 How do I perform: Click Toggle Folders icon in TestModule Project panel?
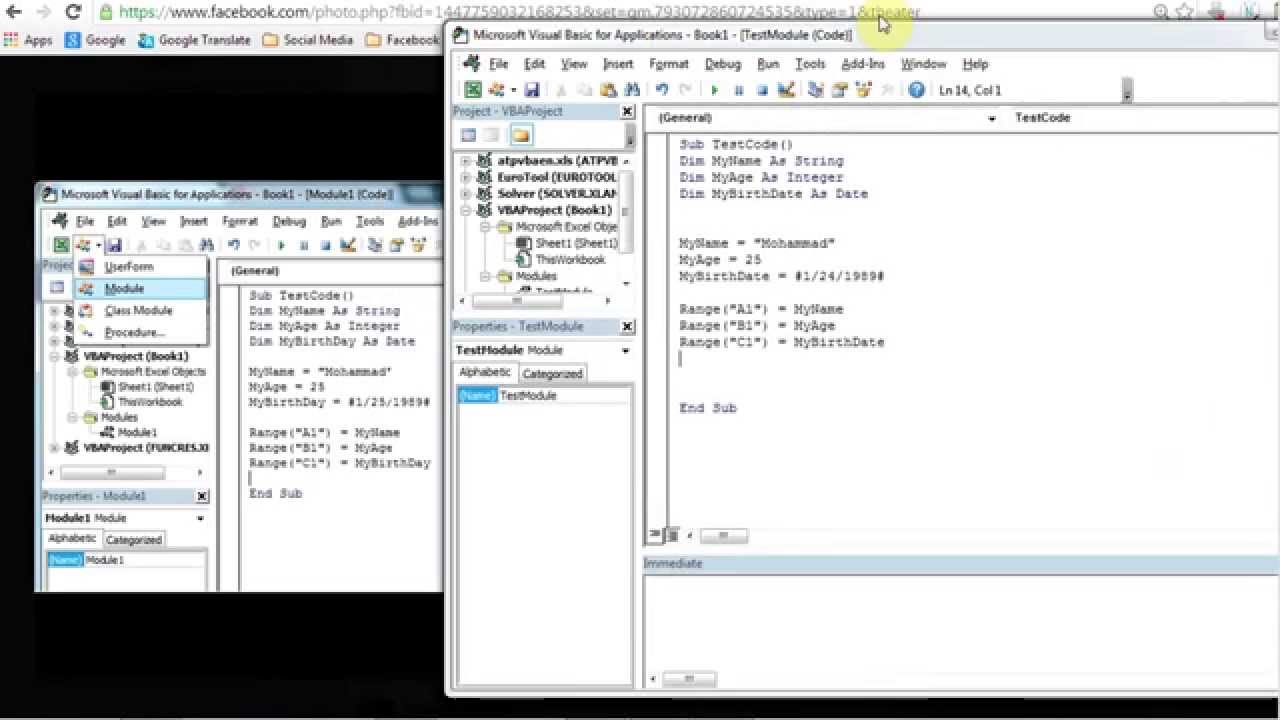pos(521,135)
